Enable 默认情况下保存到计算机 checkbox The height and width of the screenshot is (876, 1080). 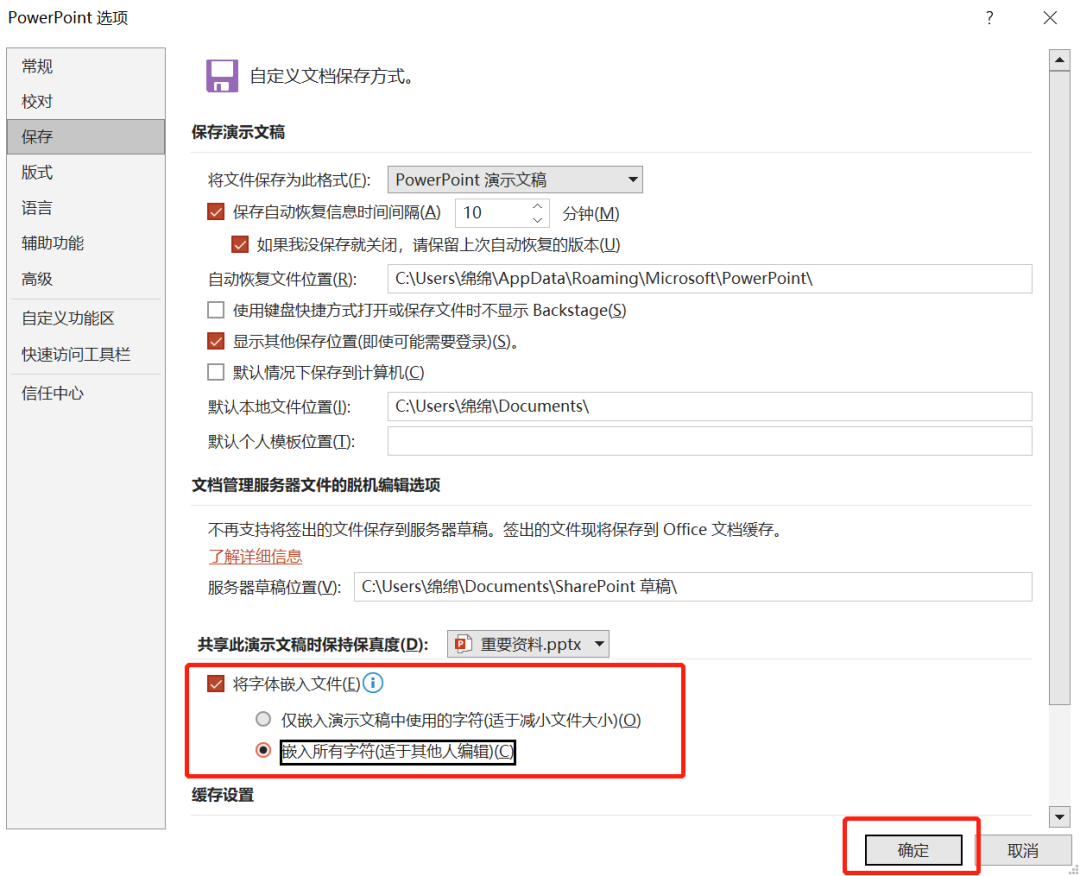pos(216,373)
